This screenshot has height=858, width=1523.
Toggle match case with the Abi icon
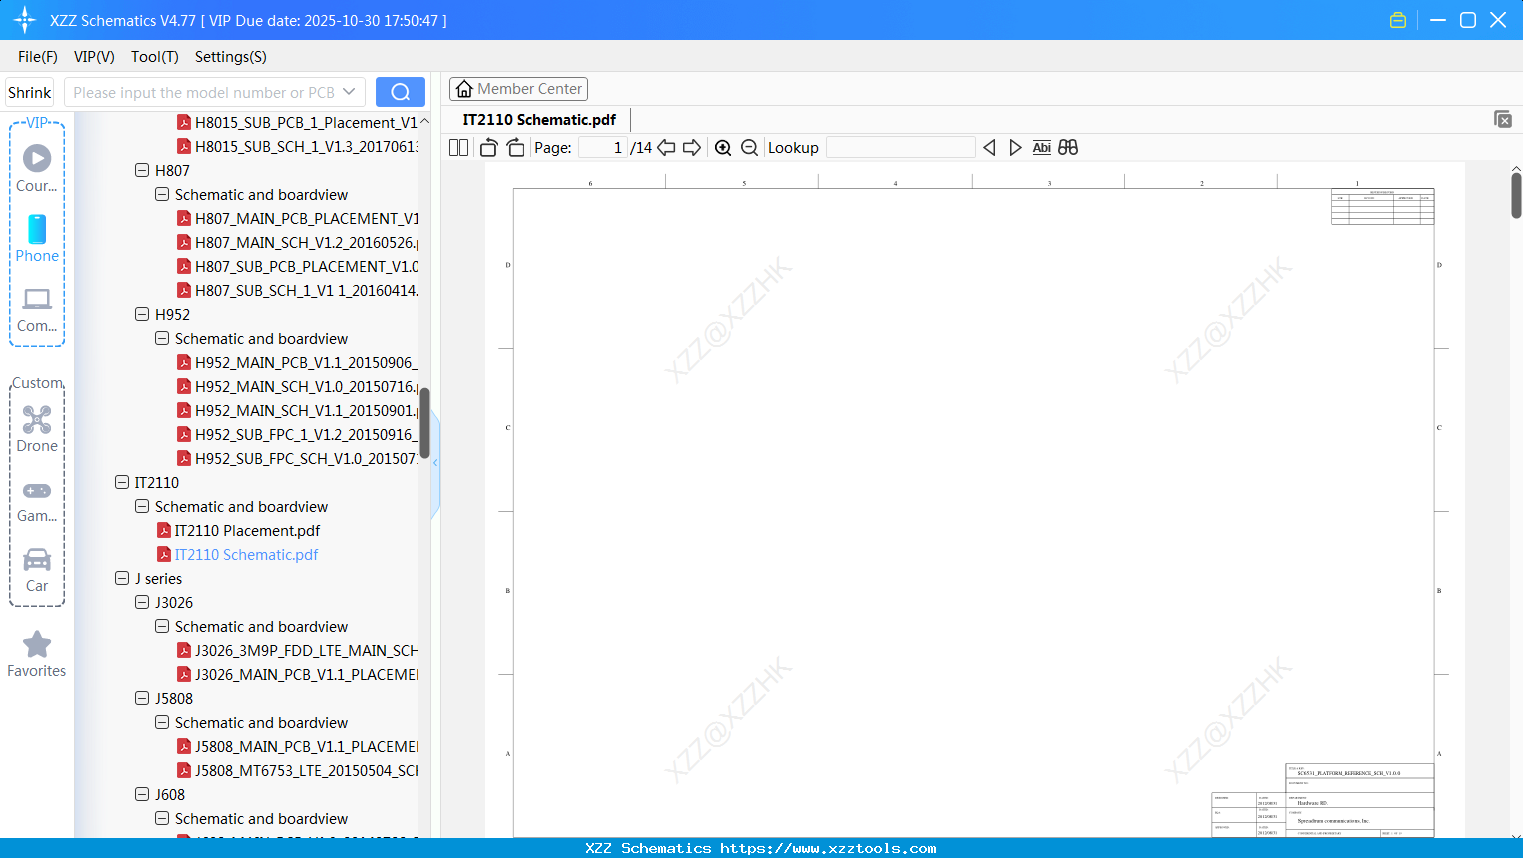[1041, 147]
